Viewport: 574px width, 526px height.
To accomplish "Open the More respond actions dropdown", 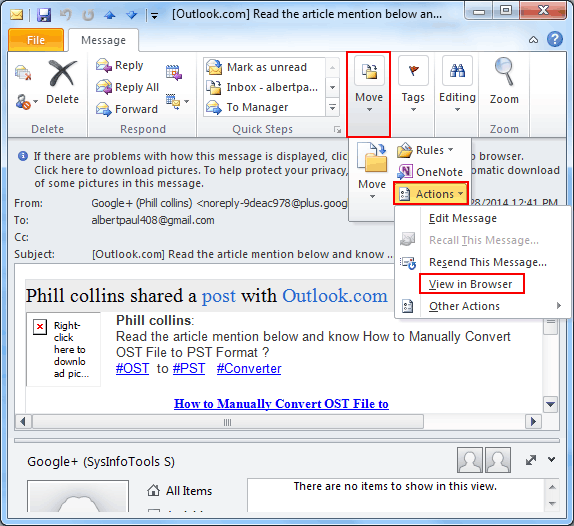I will (177, 101).
